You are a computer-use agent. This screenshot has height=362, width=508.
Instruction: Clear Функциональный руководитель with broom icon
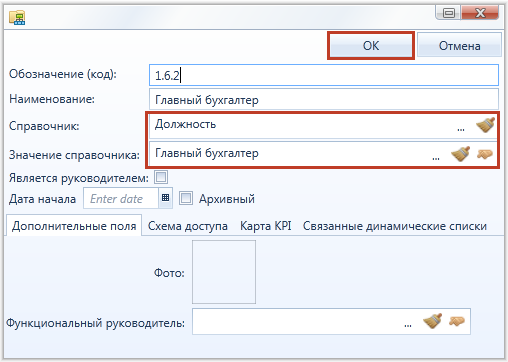coord(432,321)
